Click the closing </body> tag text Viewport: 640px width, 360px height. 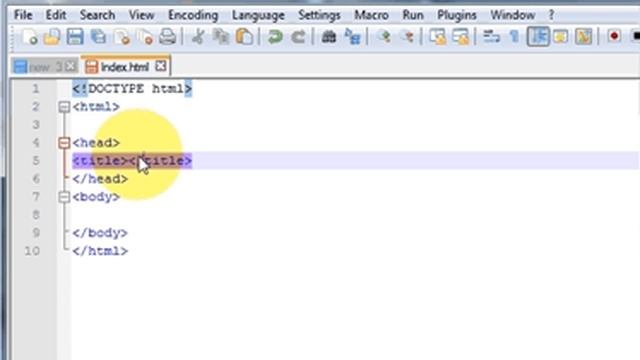tap(100, 233)
